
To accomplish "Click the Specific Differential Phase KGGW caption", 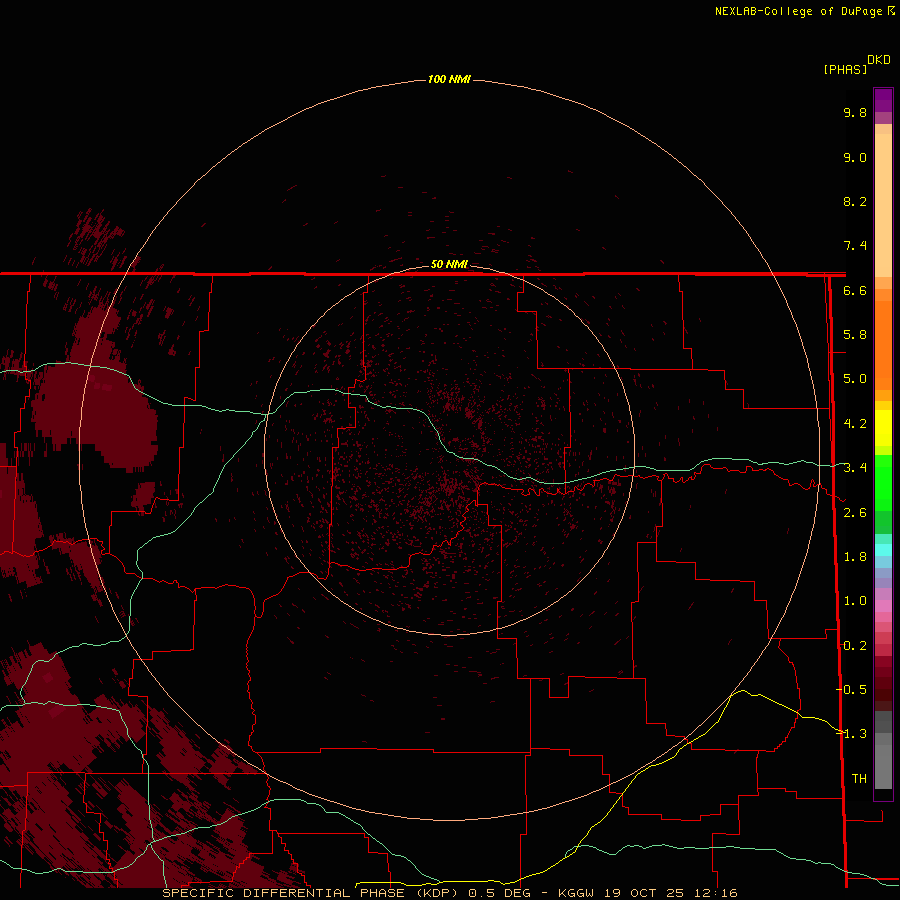I will click(449, 893).
